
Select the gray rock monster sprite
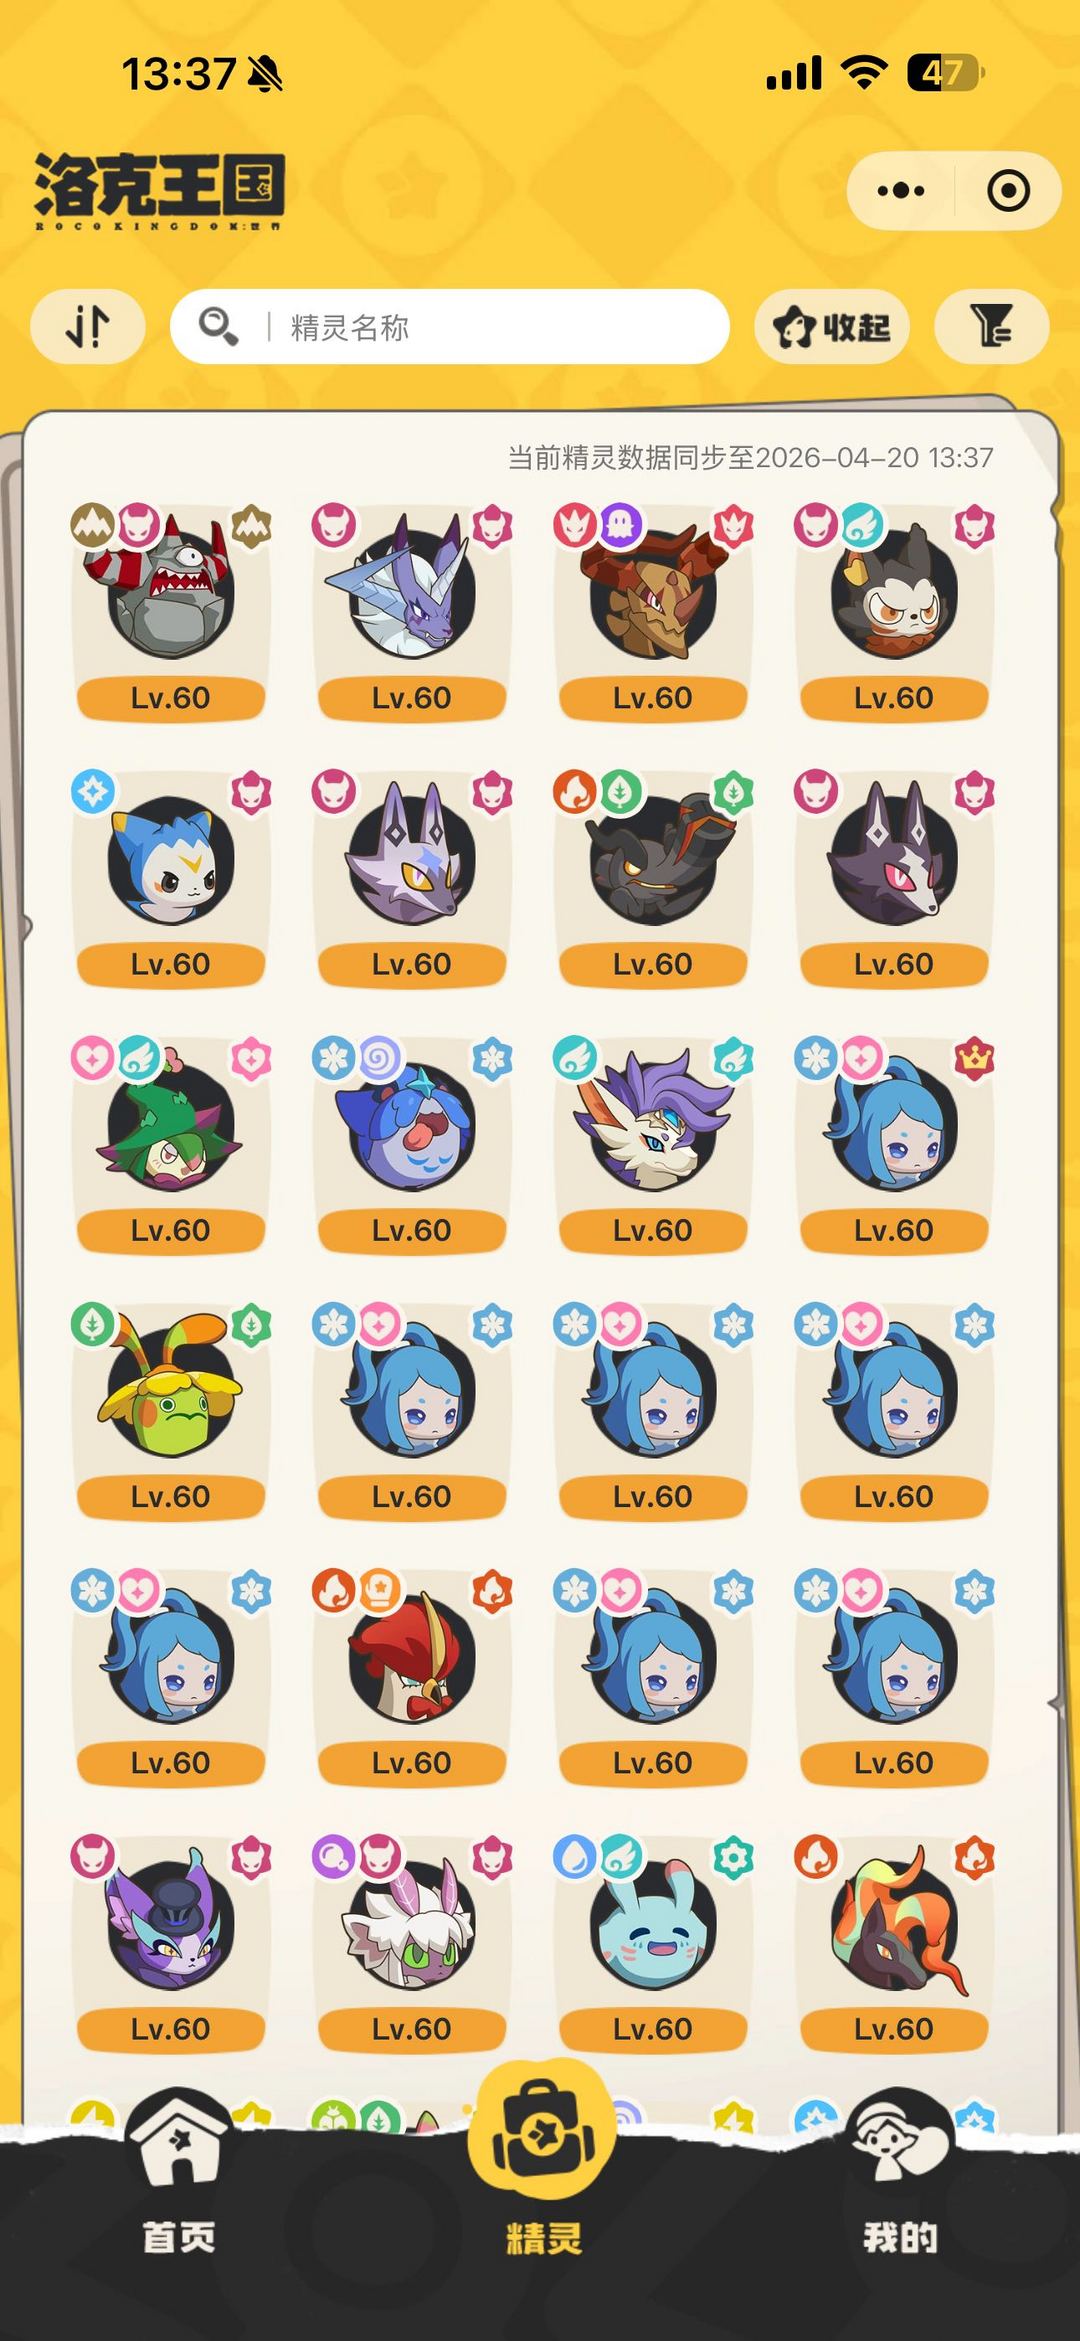(x=170, y=610)
